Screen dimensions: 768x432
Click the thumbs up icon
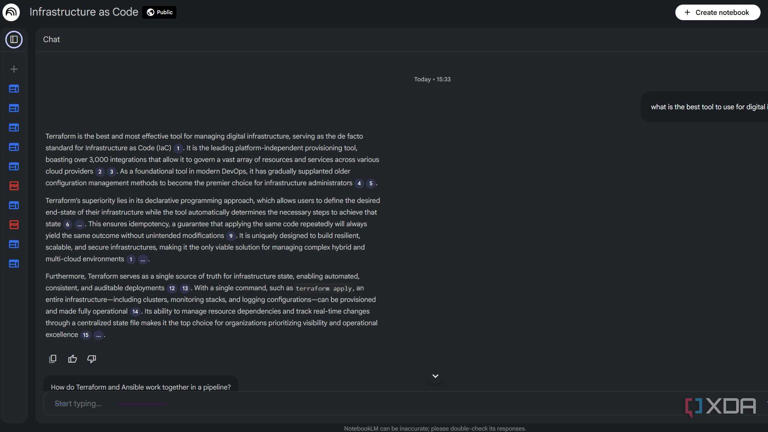[72, 359]
